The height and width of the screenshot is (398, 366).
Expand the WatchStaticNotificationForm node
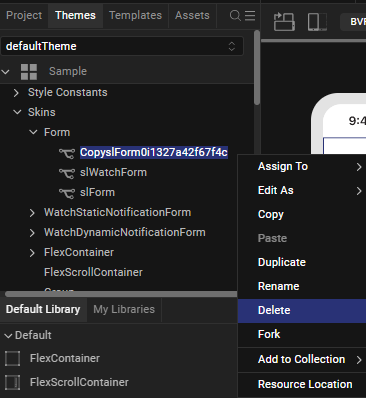pyautogui.click(x=32, y=213)
